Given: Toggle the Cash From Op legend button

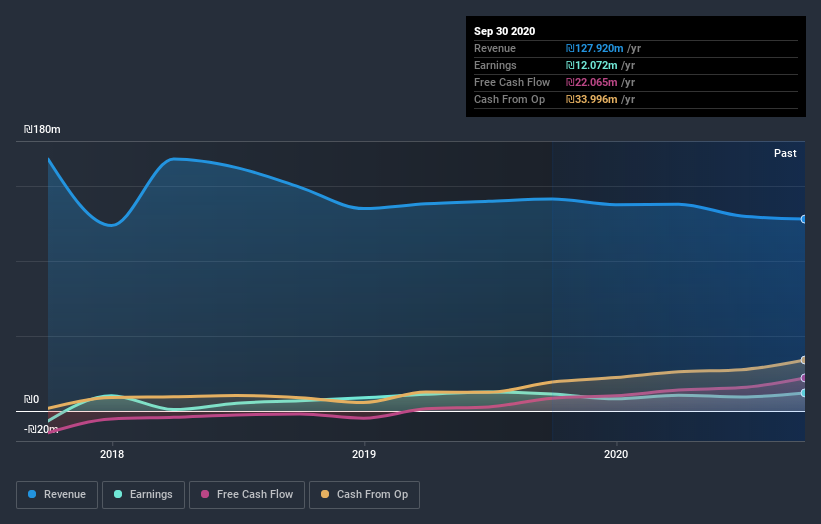Looking at the screenshot, I should pos(364,495).
